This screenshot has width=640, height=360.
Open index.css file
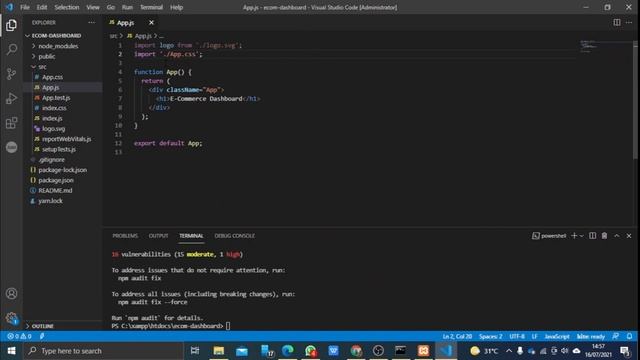pos(54,108)
